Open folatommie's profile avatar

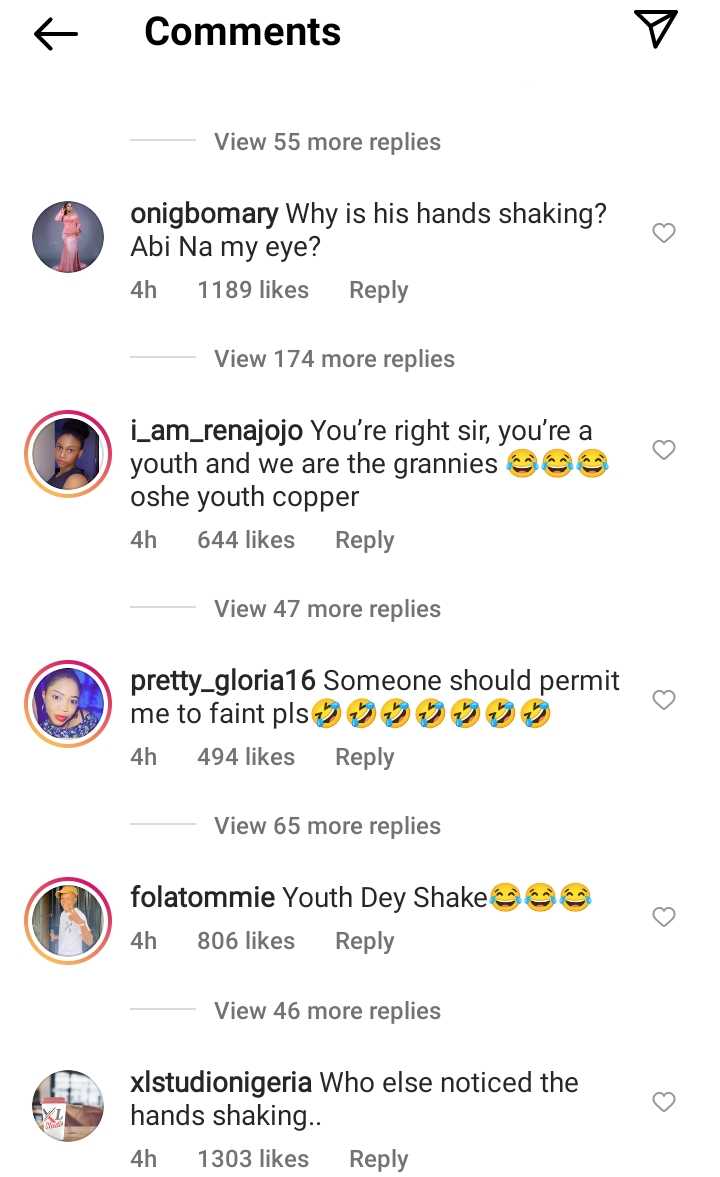(x=68, y=921)
